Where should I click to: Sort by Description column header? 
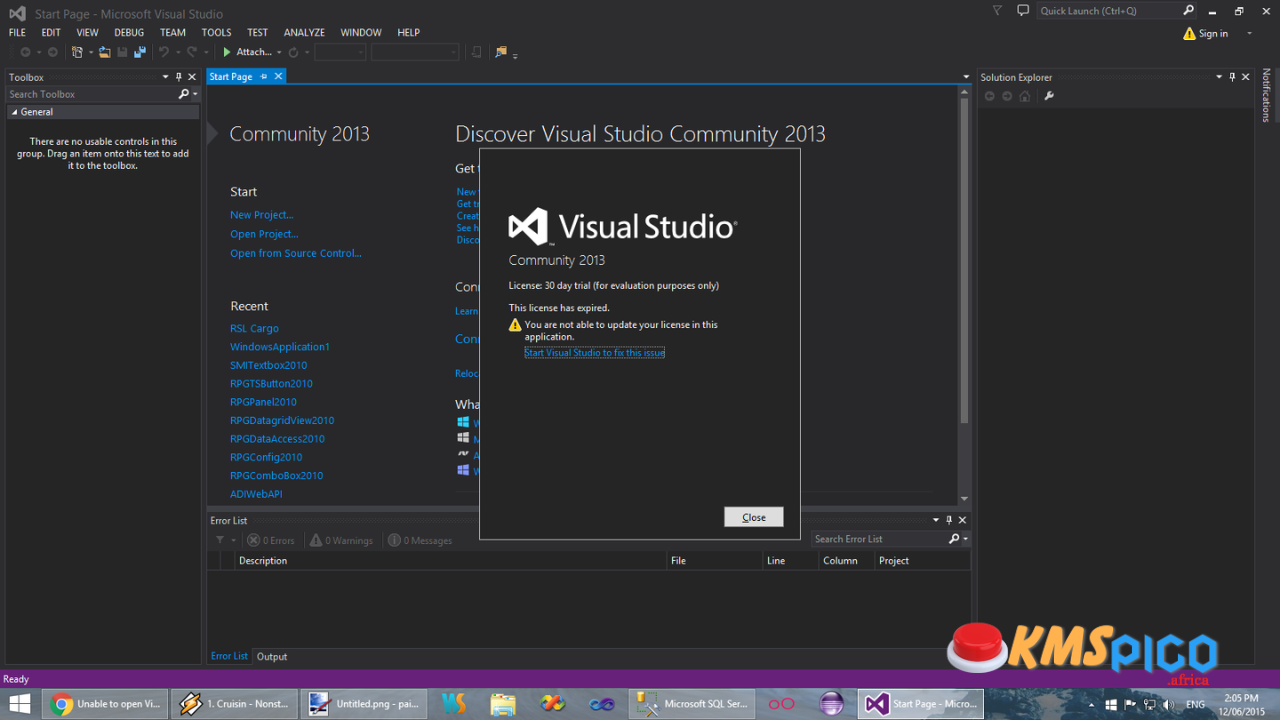pos(263,561)
